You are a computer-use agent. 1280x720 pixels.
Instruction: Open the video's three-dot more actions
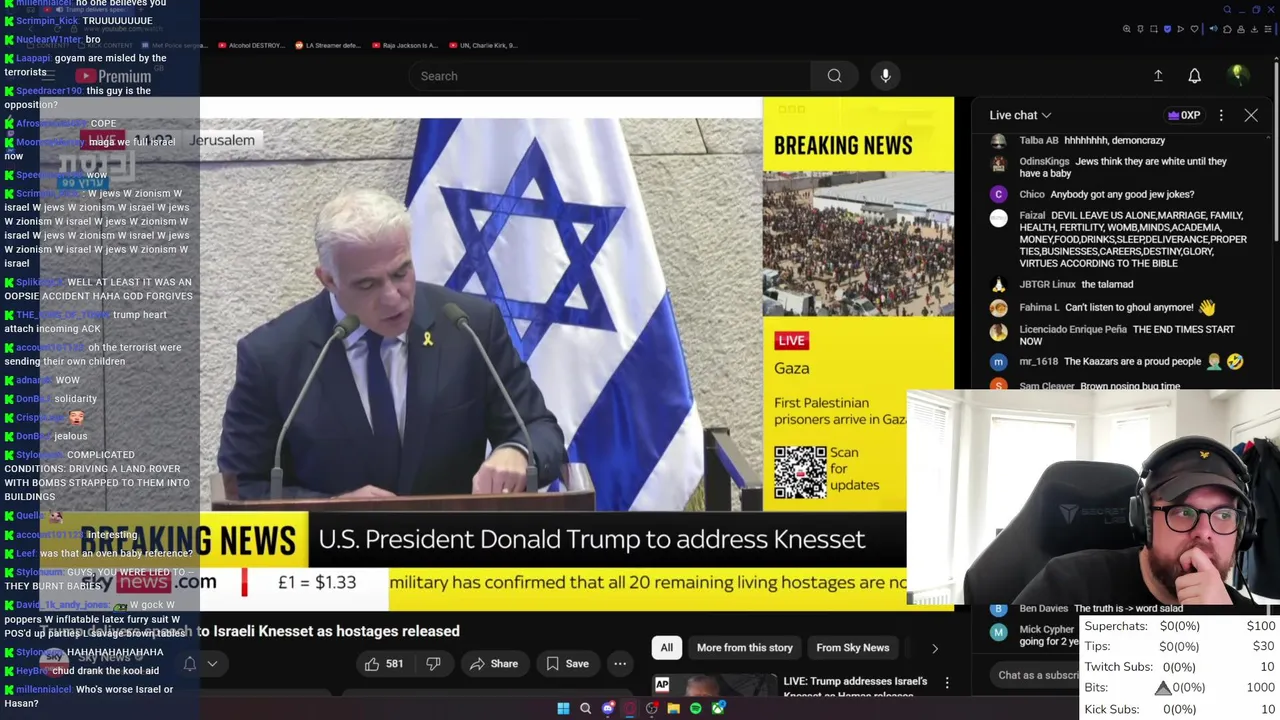(x=620, y=664)
